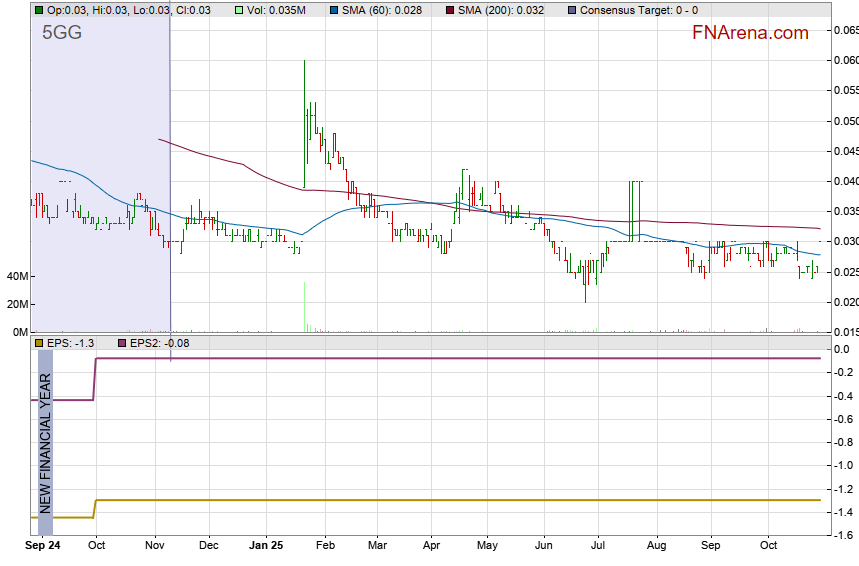Click the SMA (200): 0.032 legend text
Image resolution: width=859 pixels, height=566 pixels.
(501, 10)
